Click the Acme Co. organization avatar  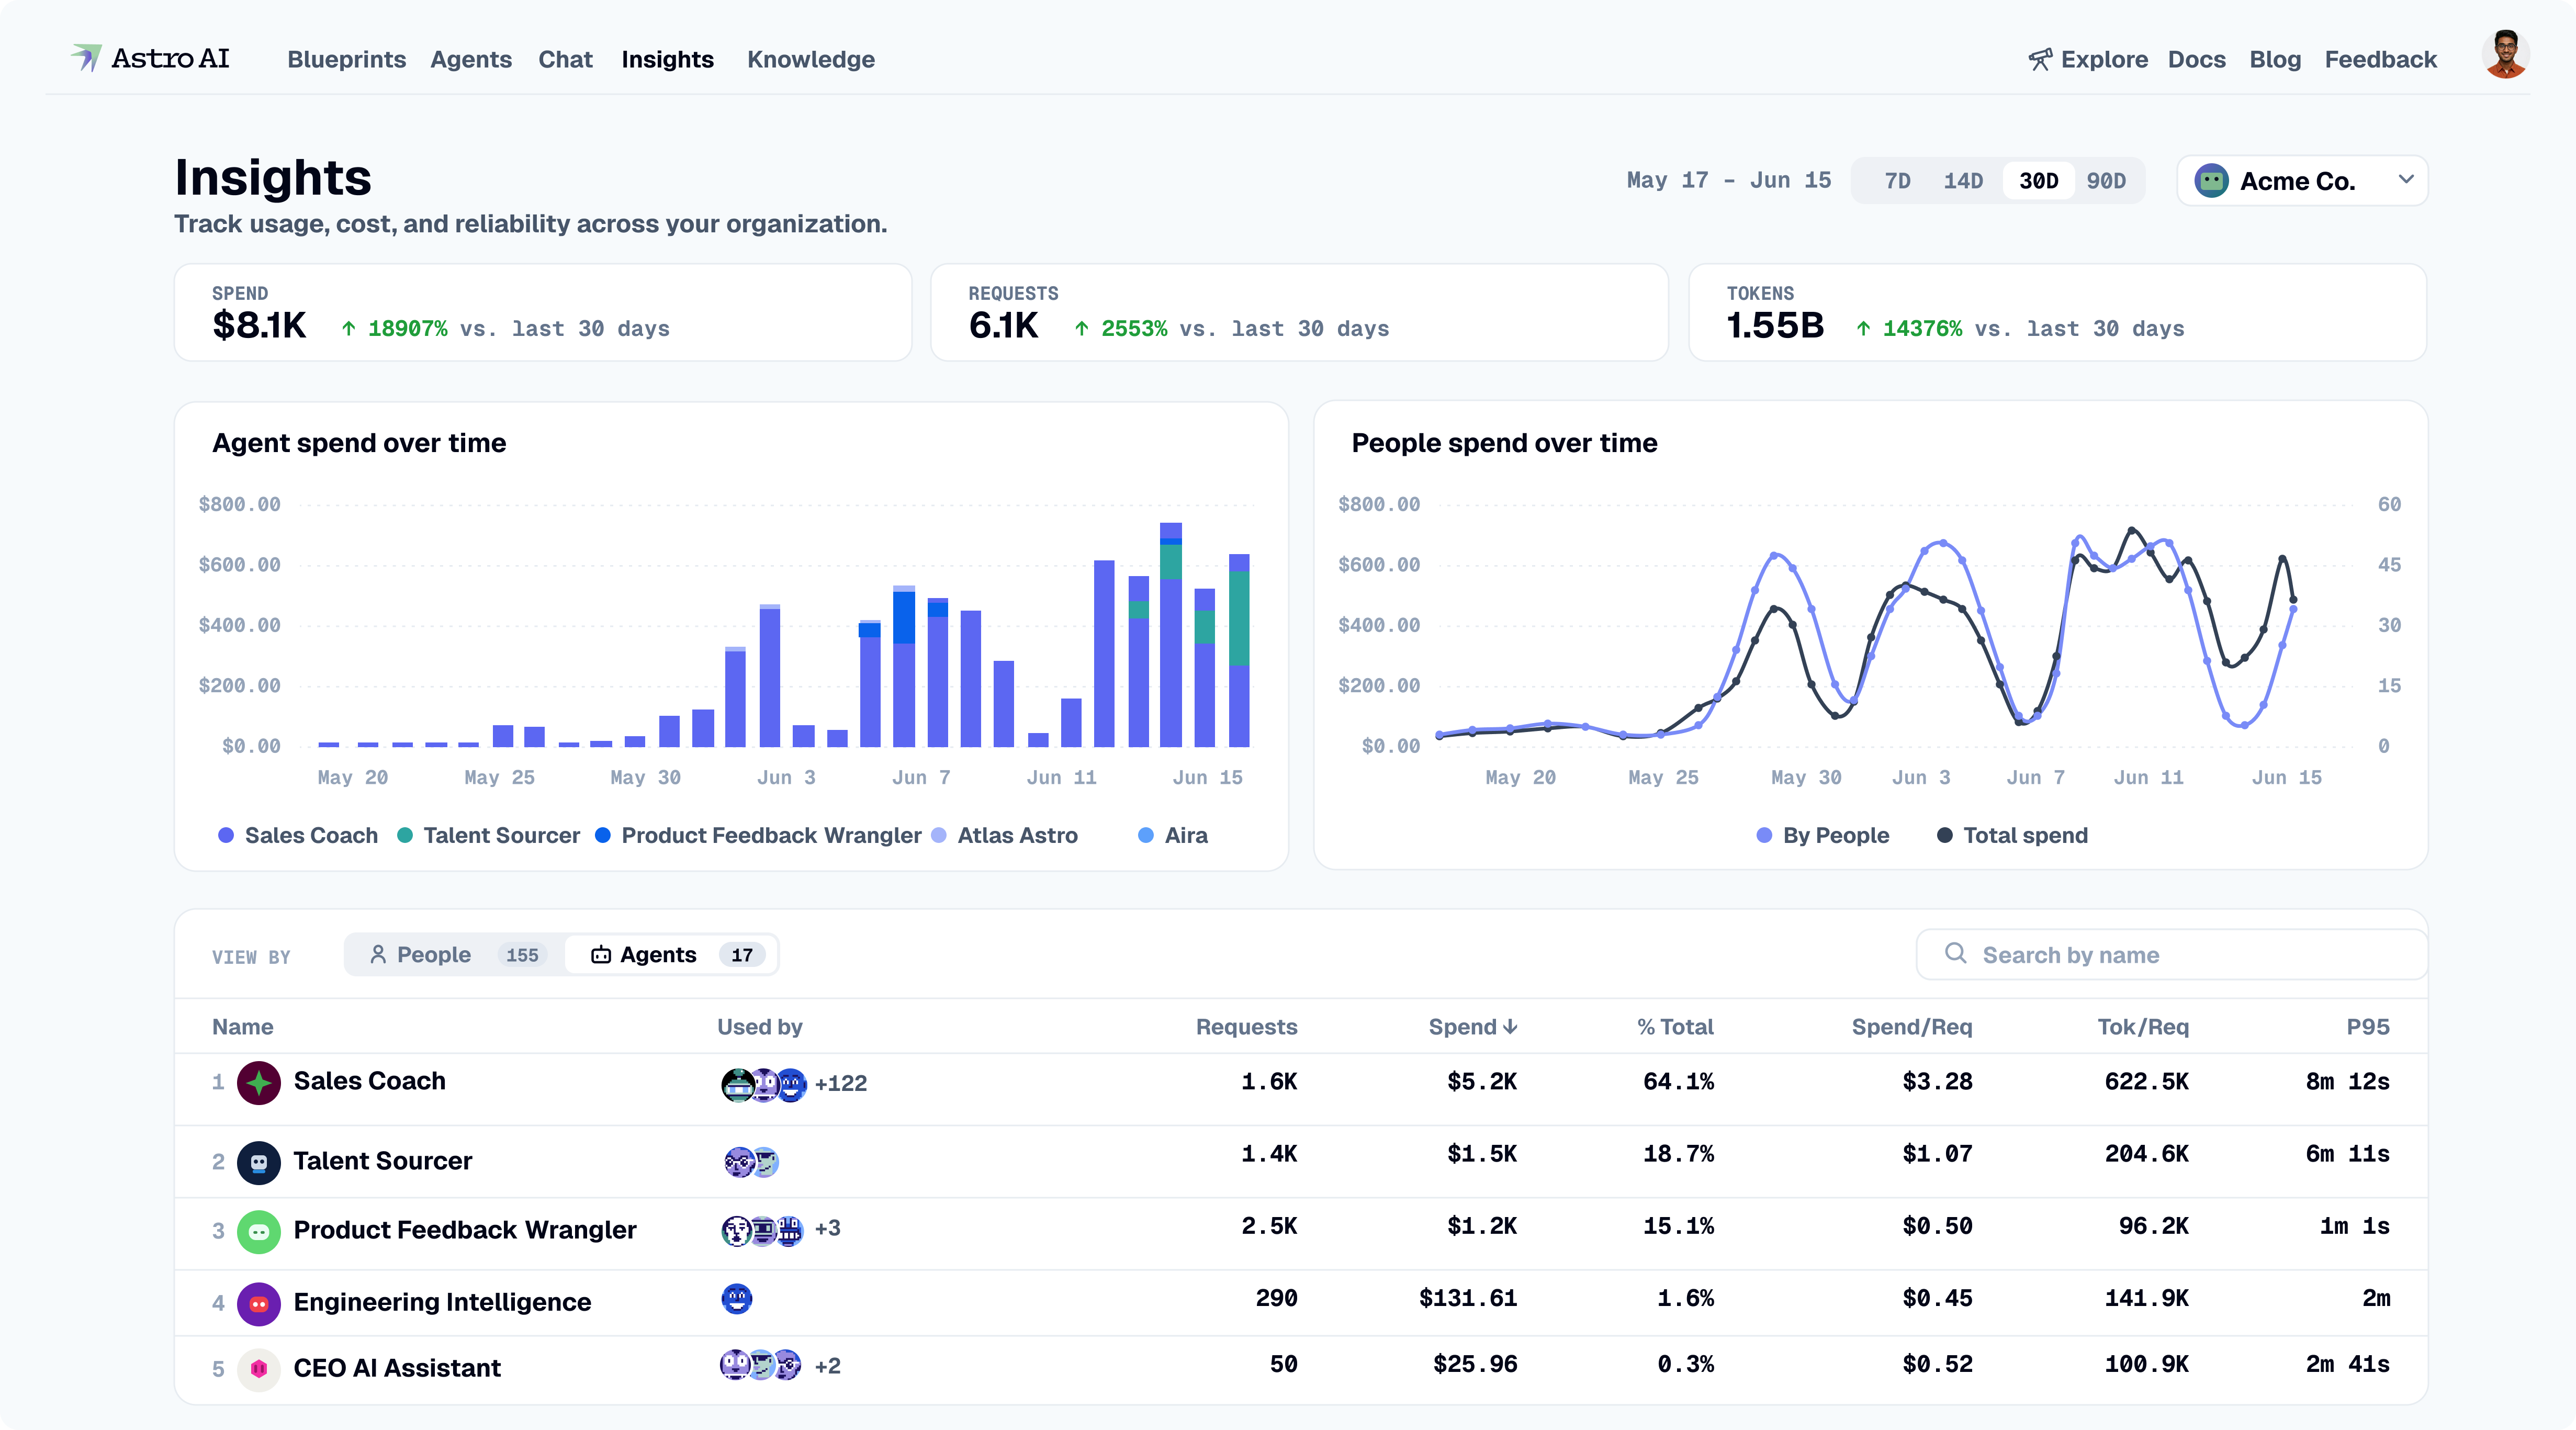coord(2211,181)
